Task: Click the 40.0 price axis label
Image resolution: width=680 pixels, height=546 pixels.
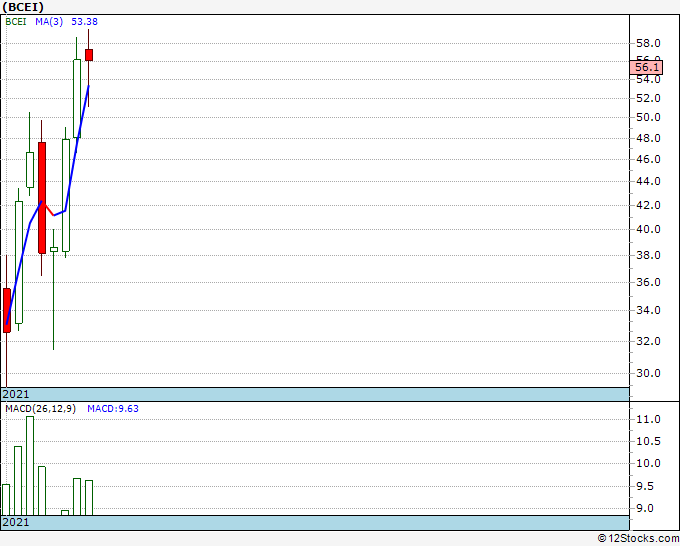Action: (648, 229)
